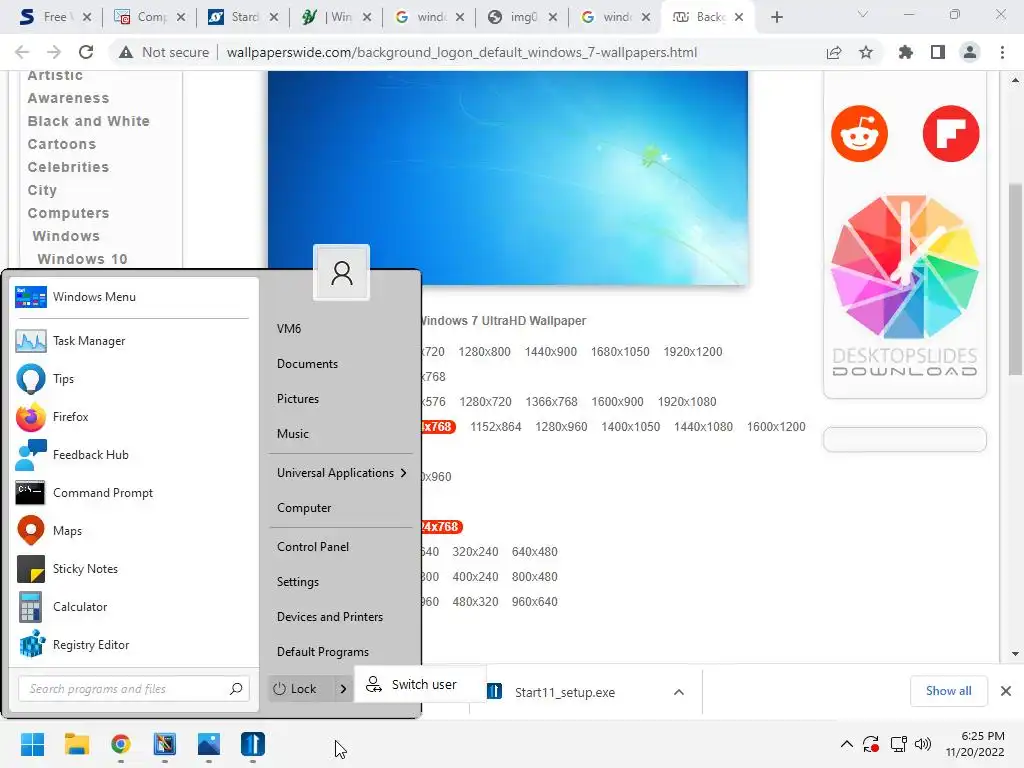Launch Calculator
This screenshot has width=1024, height=768.
134,607
